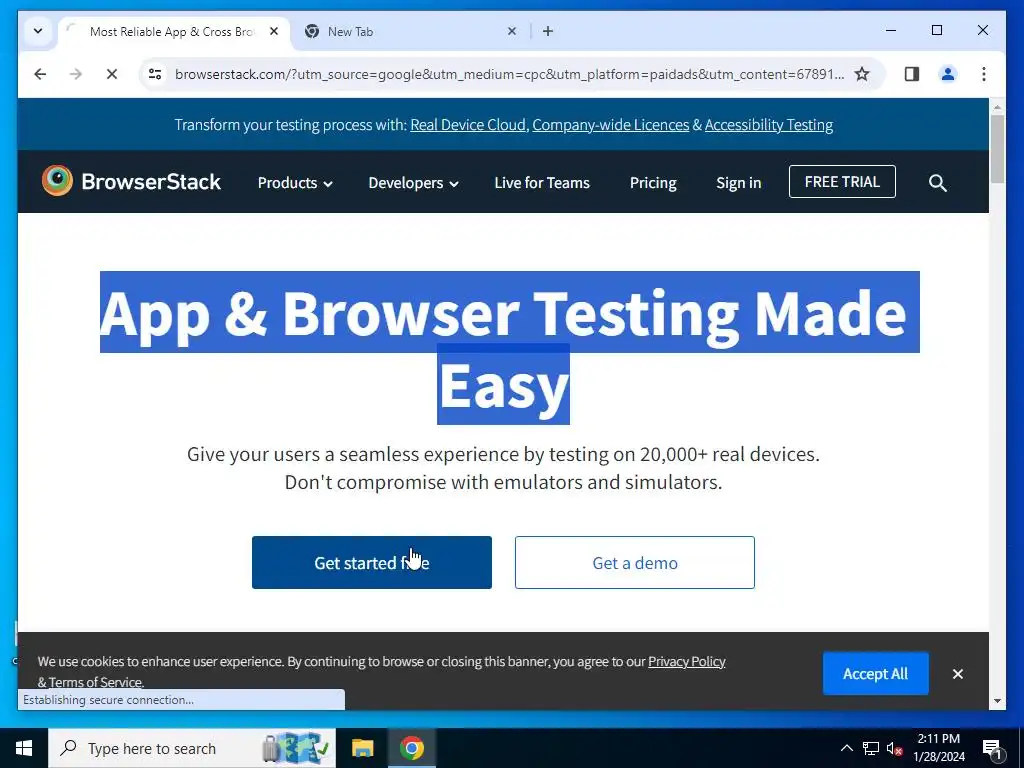
Task: Close the New Tab tab
Action: pos(512,31)
